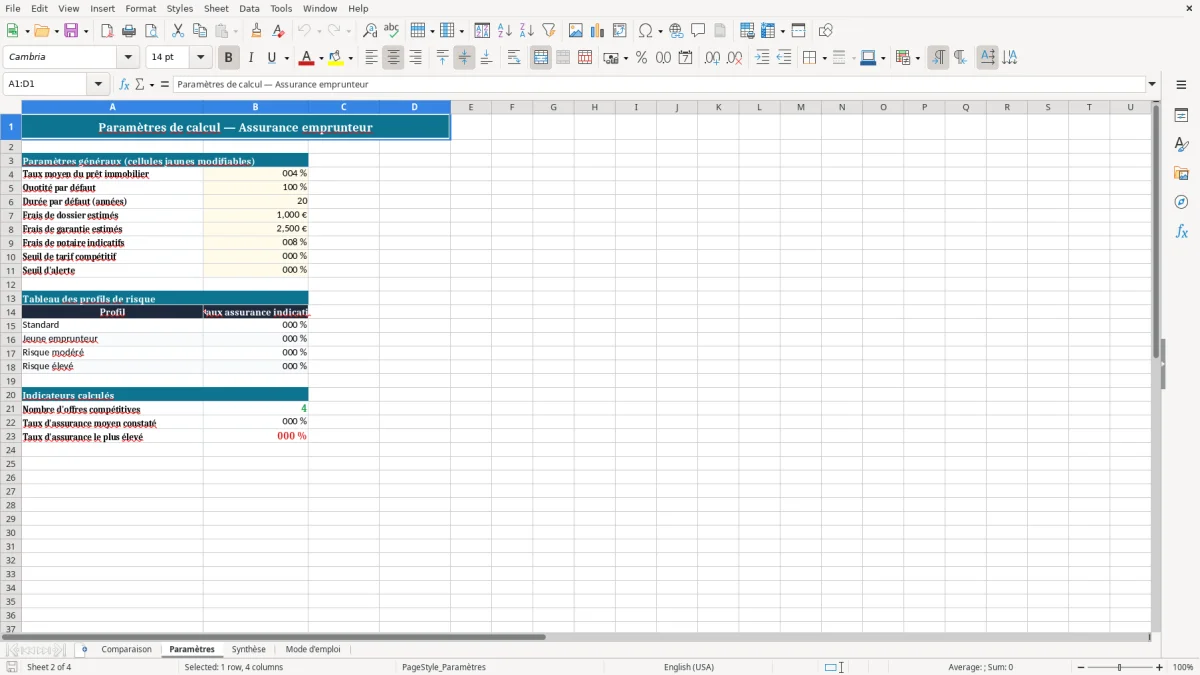Click the 100% zoom level
Image resolution: width=1200 pixels, height=675 pixels.
(1183, 667)
